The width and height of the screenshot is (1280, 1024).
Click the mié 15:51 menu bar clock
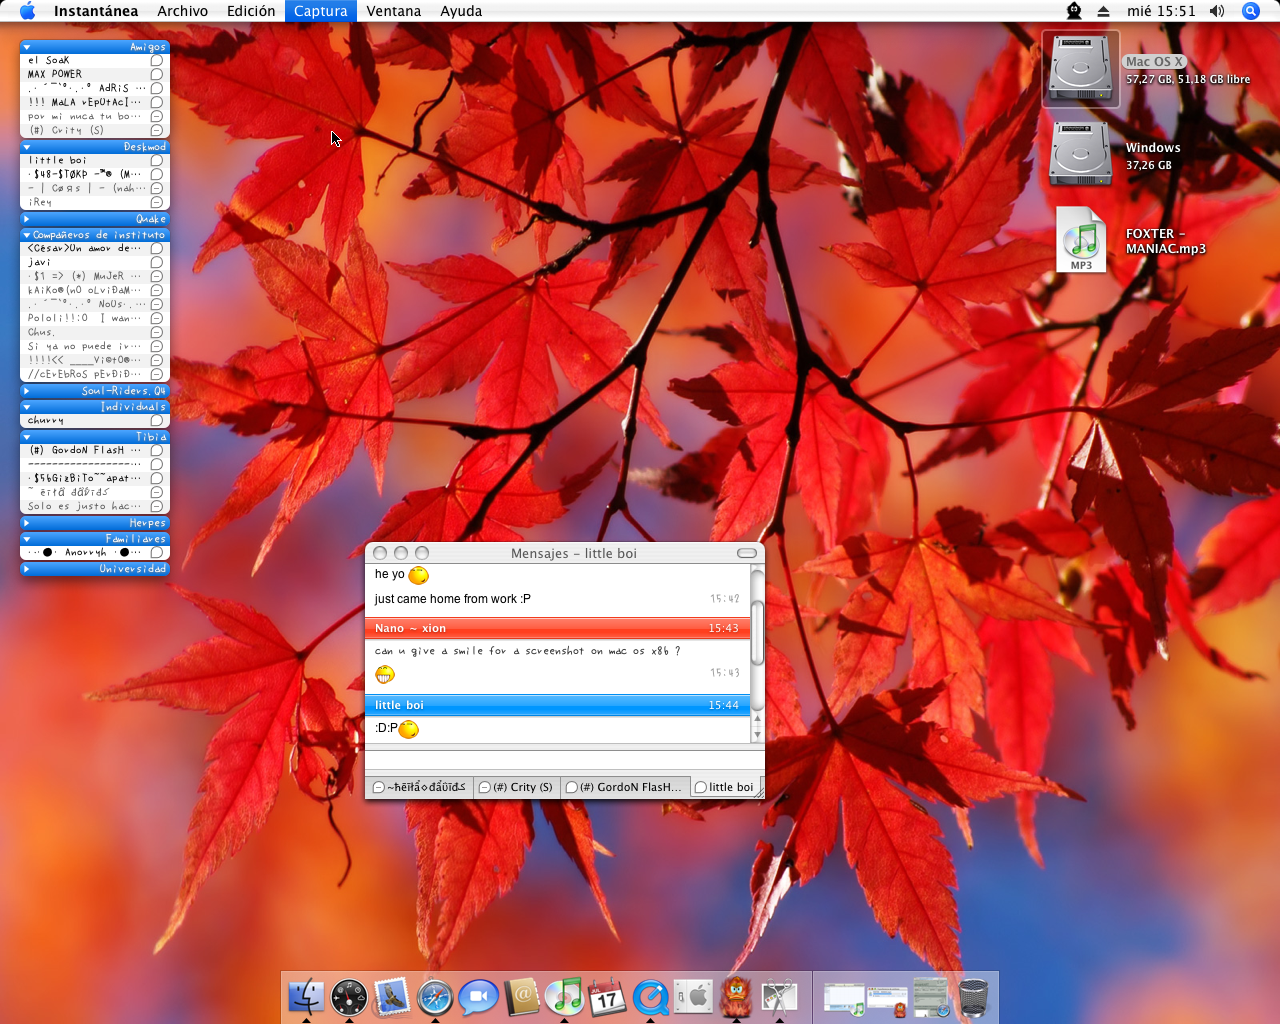coord(1161,11)
